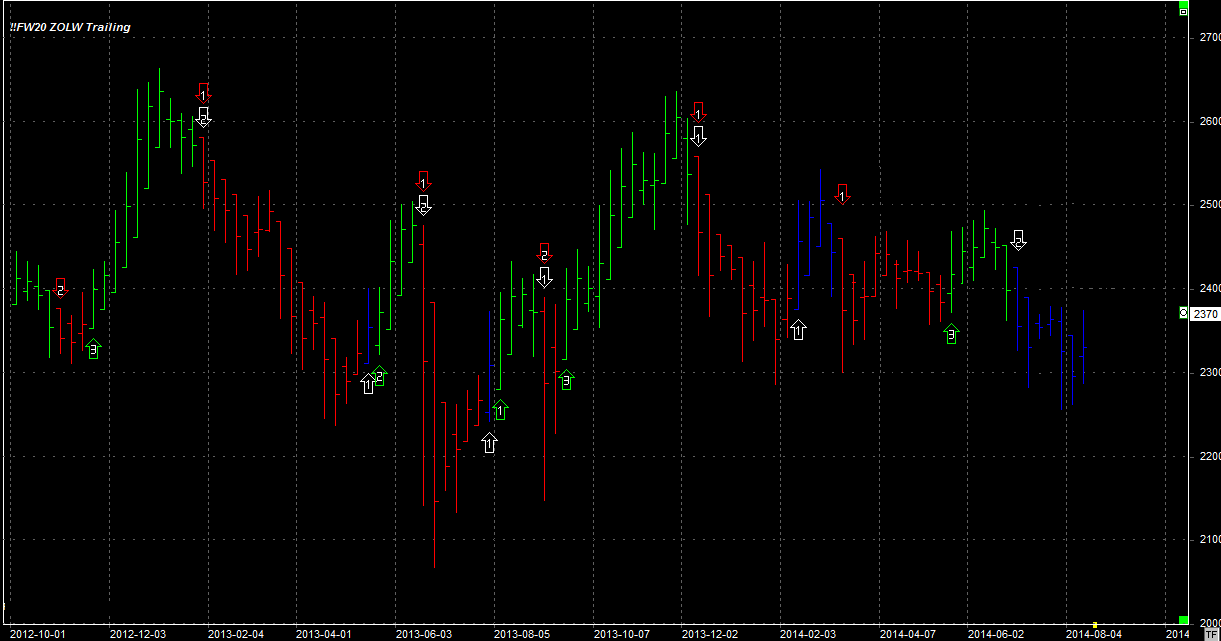1221x641 pixels.
Task: Click the 2013-06-03 date label on time axis
Action: pyautogui.click(x=423, y=634)
